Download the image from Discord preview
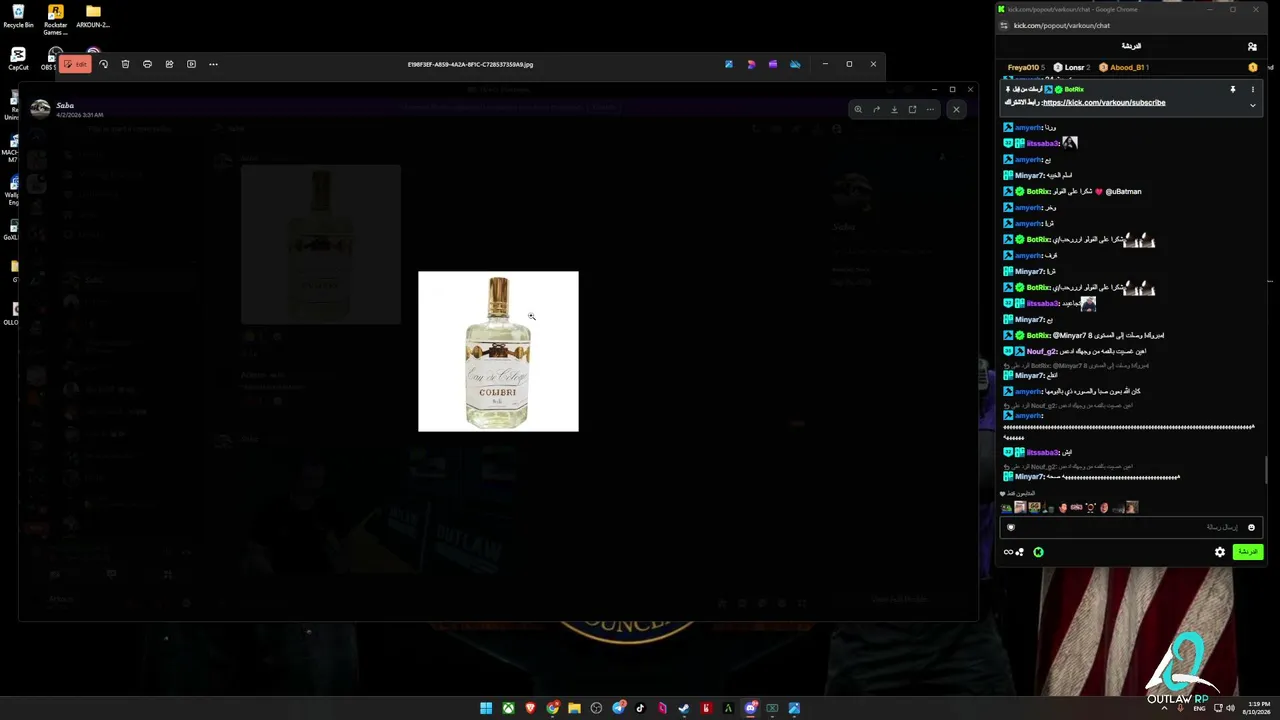This screenshot has width=1280, height=720. click(894, 109)
